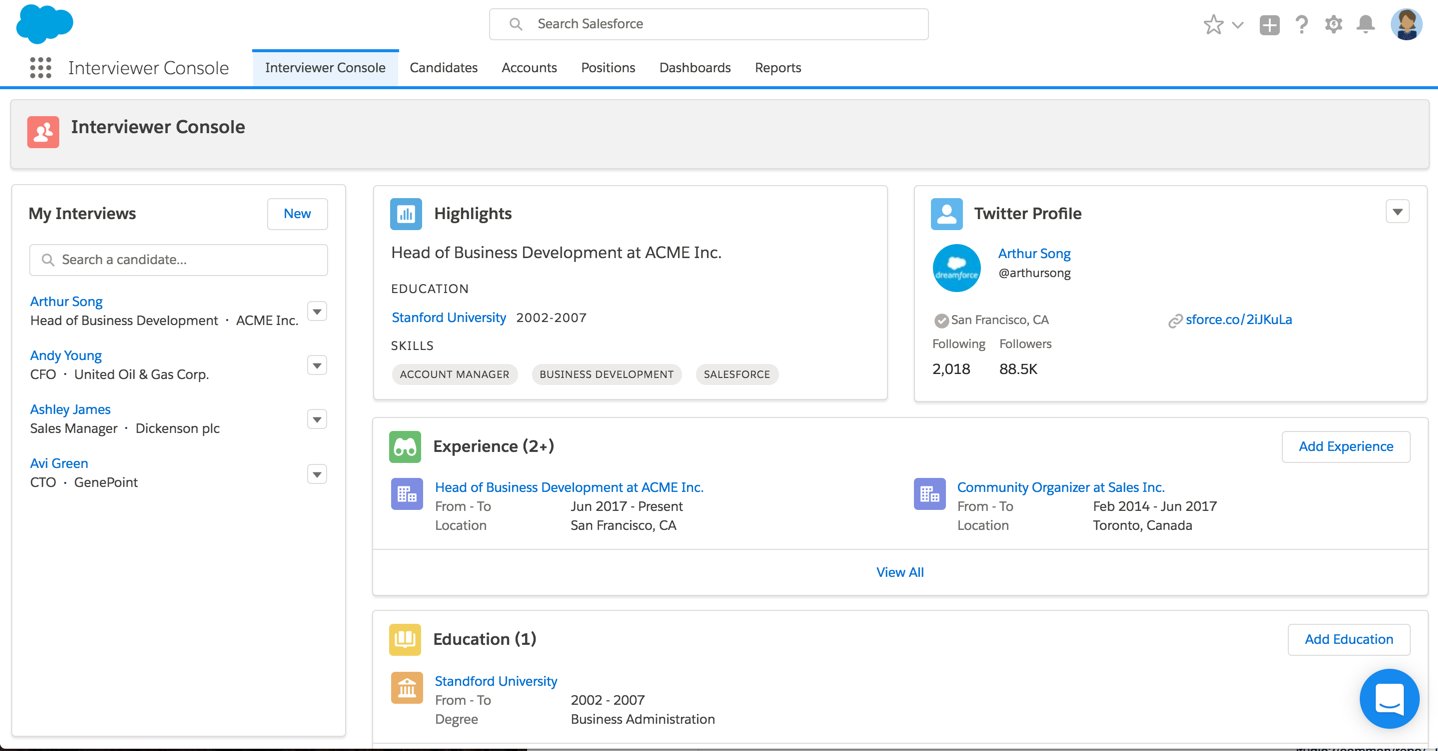
Task: Open the Positions tab
Action: point(608,68)
